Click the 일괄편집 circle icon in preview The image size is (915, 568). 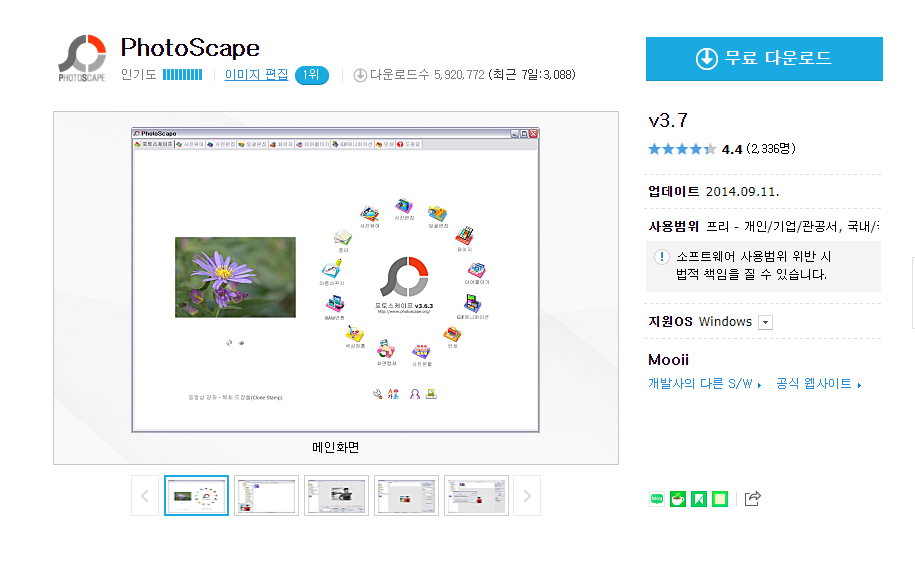coord(438,215)
